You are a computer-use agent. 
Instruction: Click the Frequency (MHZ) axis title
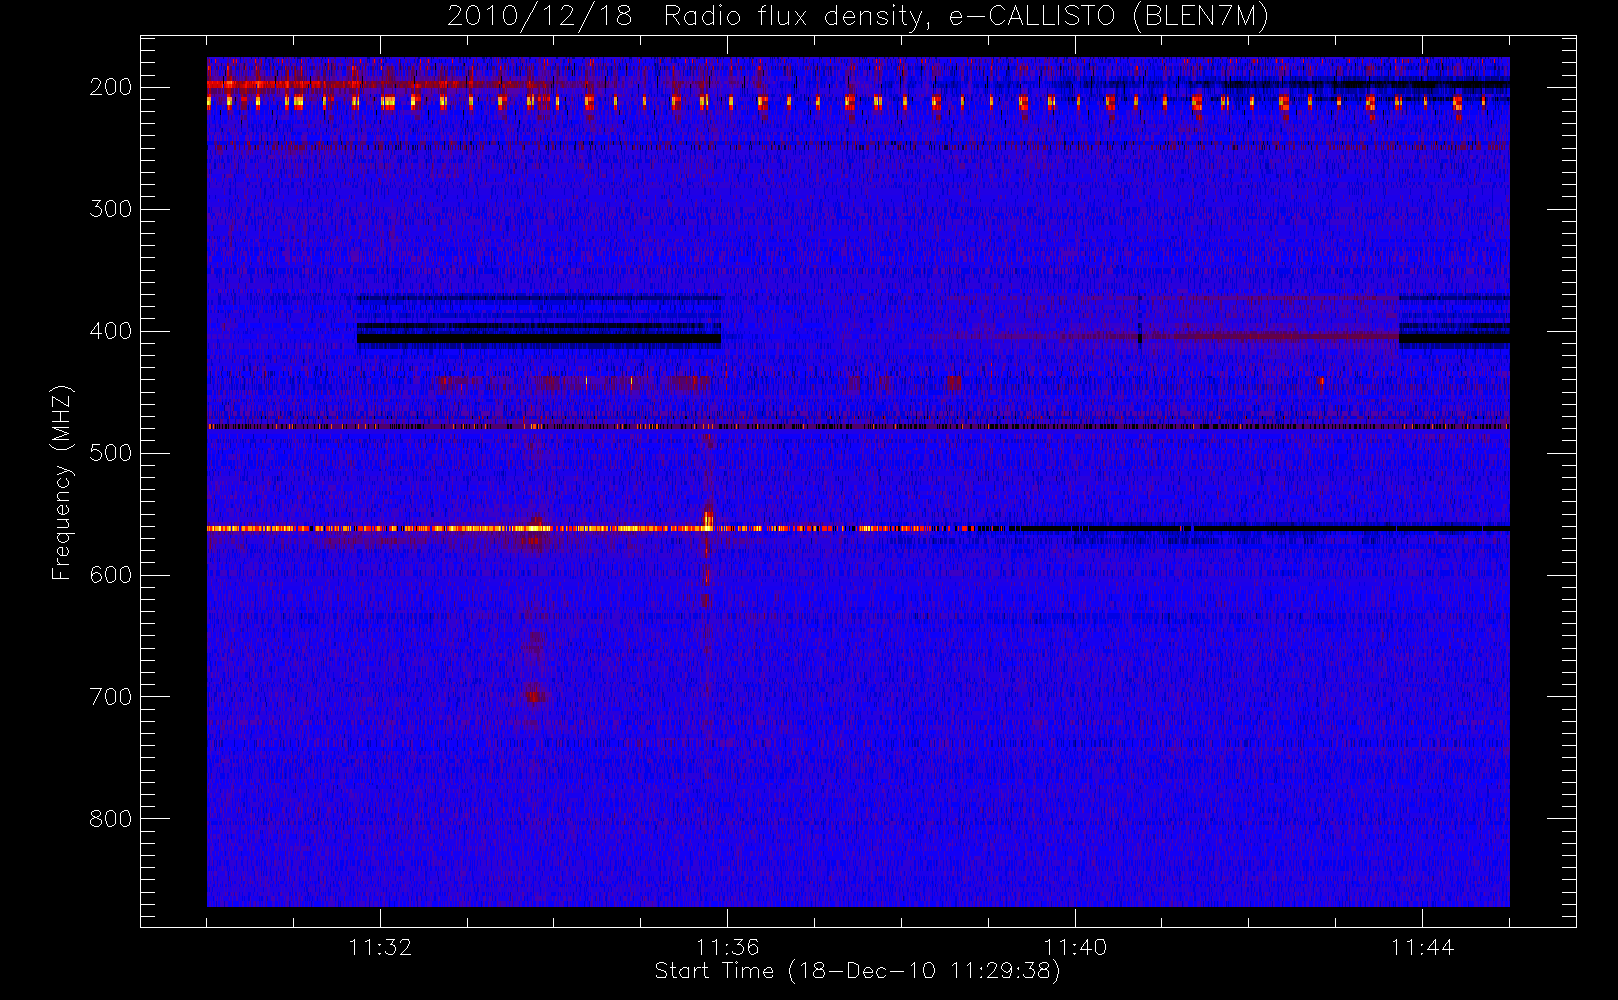pyautogui.click(x=62, y=482)
